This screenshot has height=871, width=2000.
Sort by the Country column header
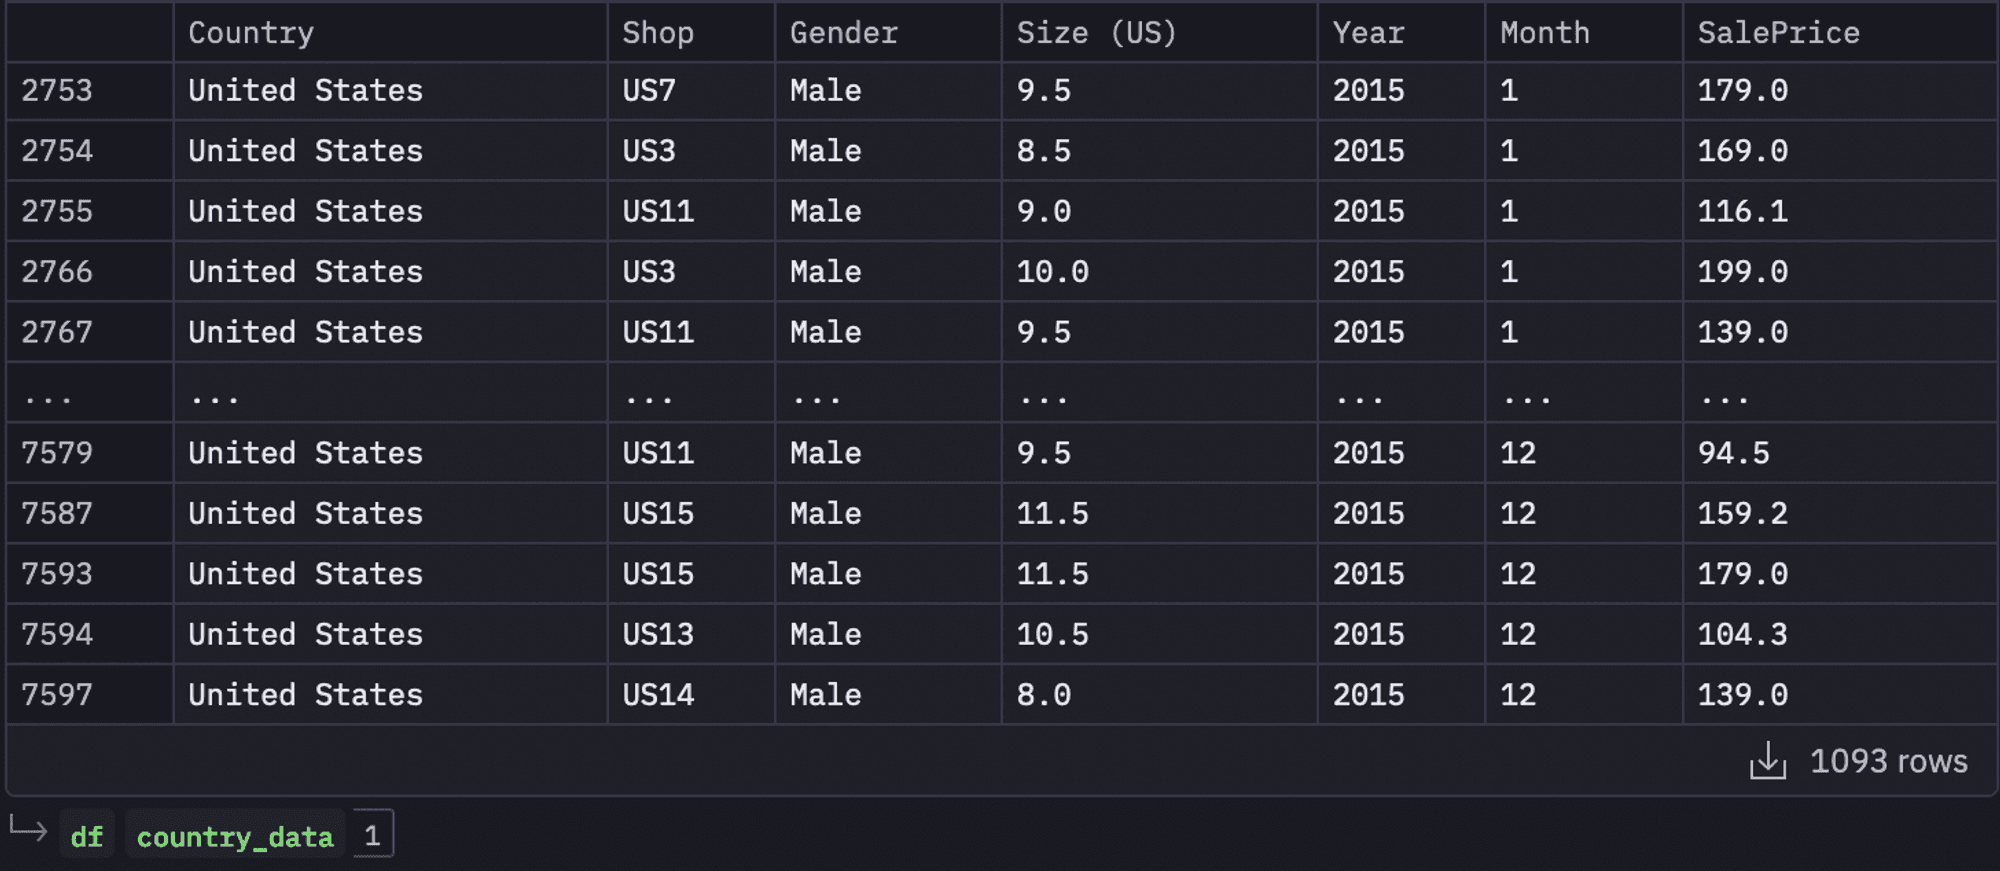pos(251,33)
